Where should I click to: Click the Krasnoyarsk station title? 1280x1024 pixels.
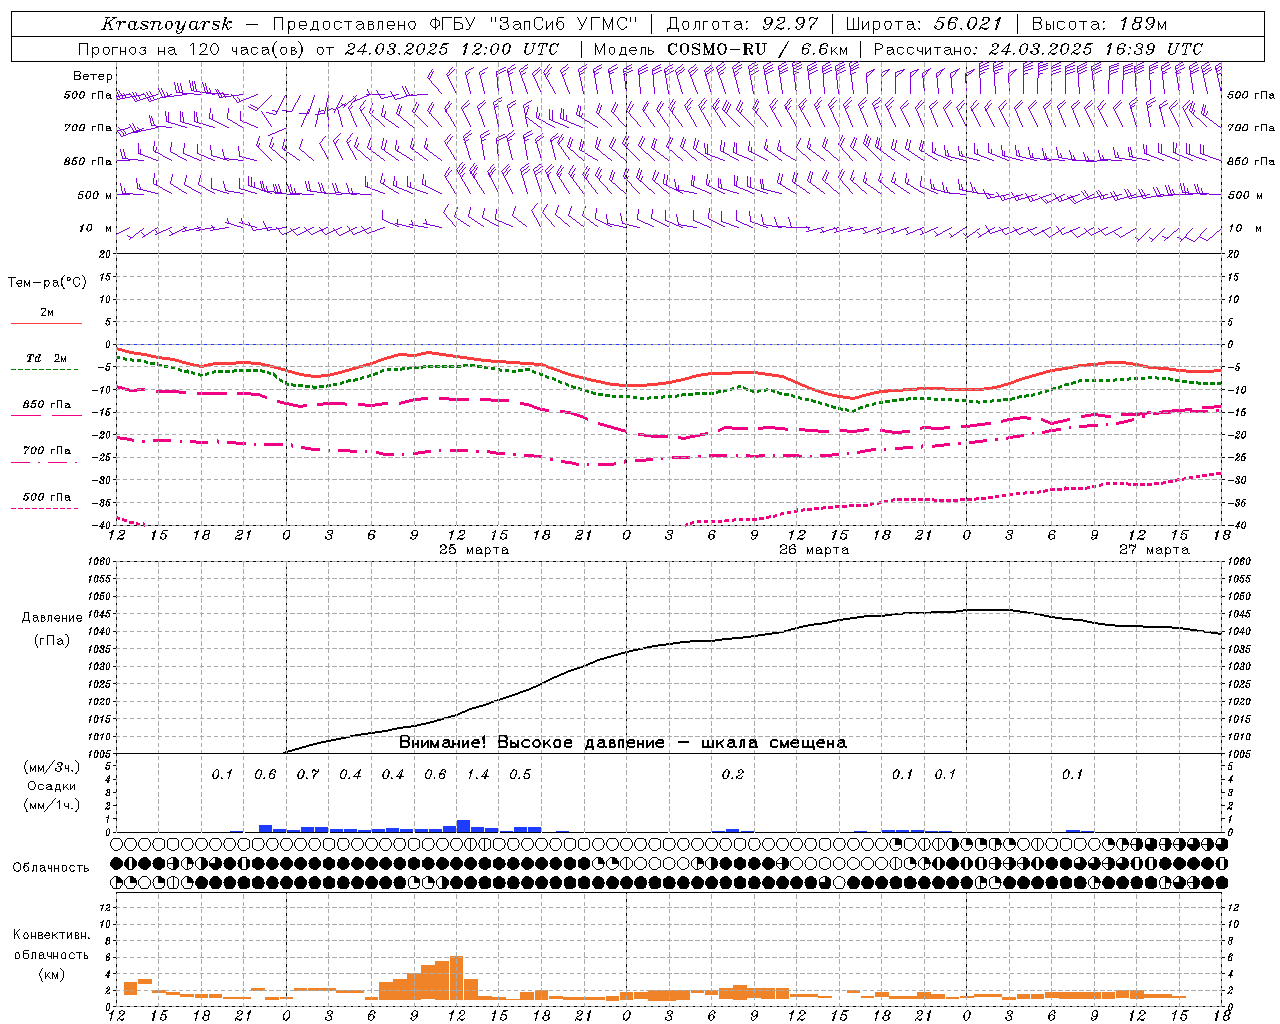pyautogui.click(x=167, y=24)
